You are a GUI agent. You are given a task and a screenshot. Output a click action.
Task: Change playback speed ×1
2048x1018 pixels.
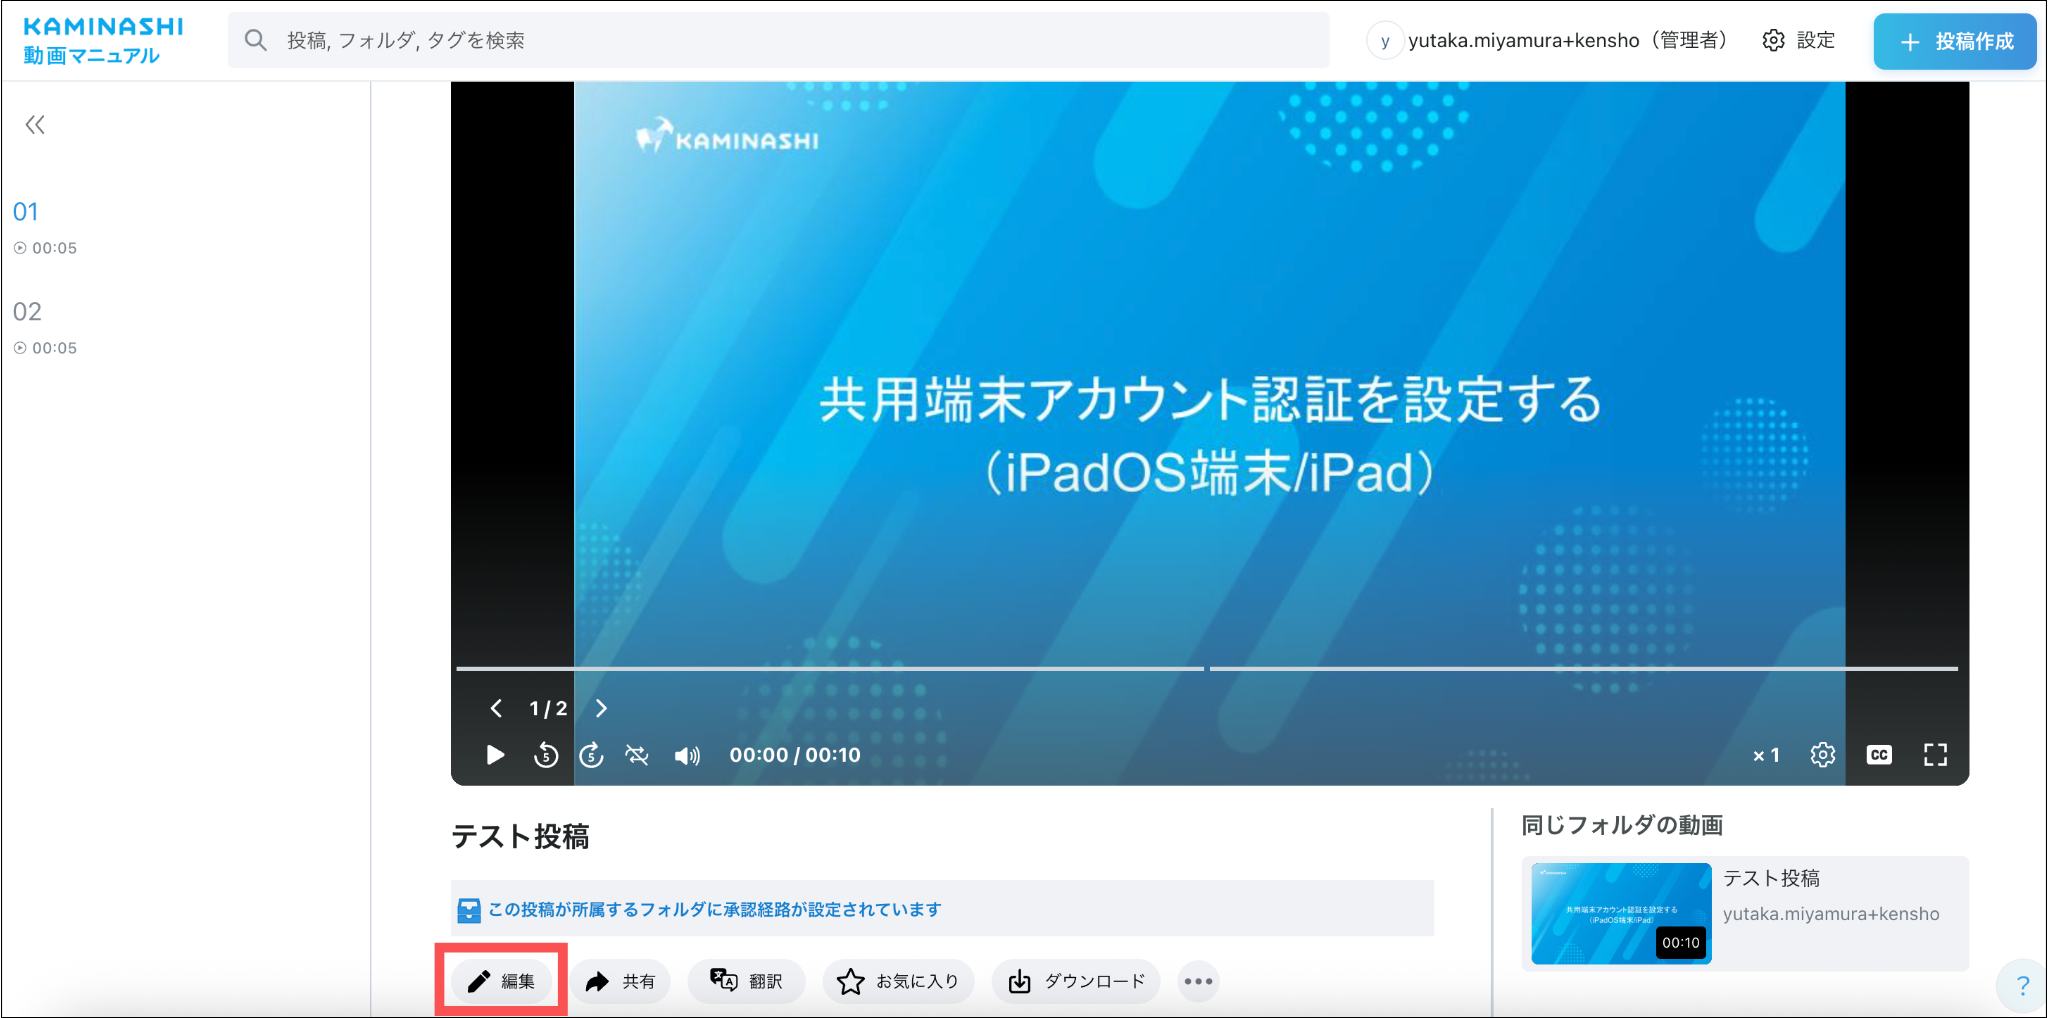(1766, 756)
